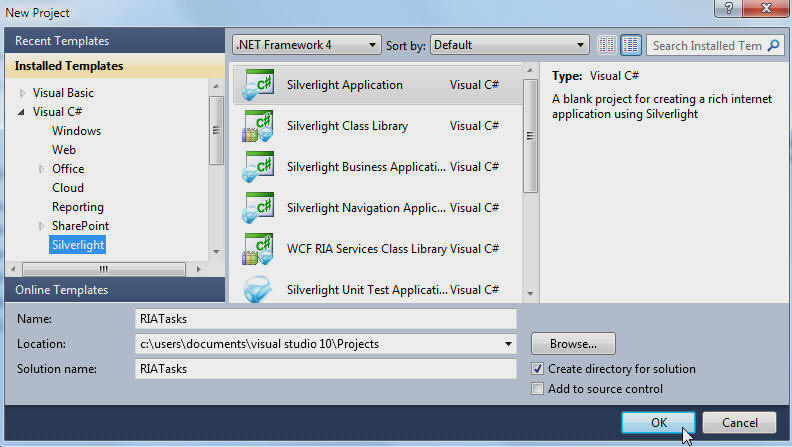Select the Cloud category
Image resolution: width=792 pixels, height=447 pixels.
tap(68, 188)
